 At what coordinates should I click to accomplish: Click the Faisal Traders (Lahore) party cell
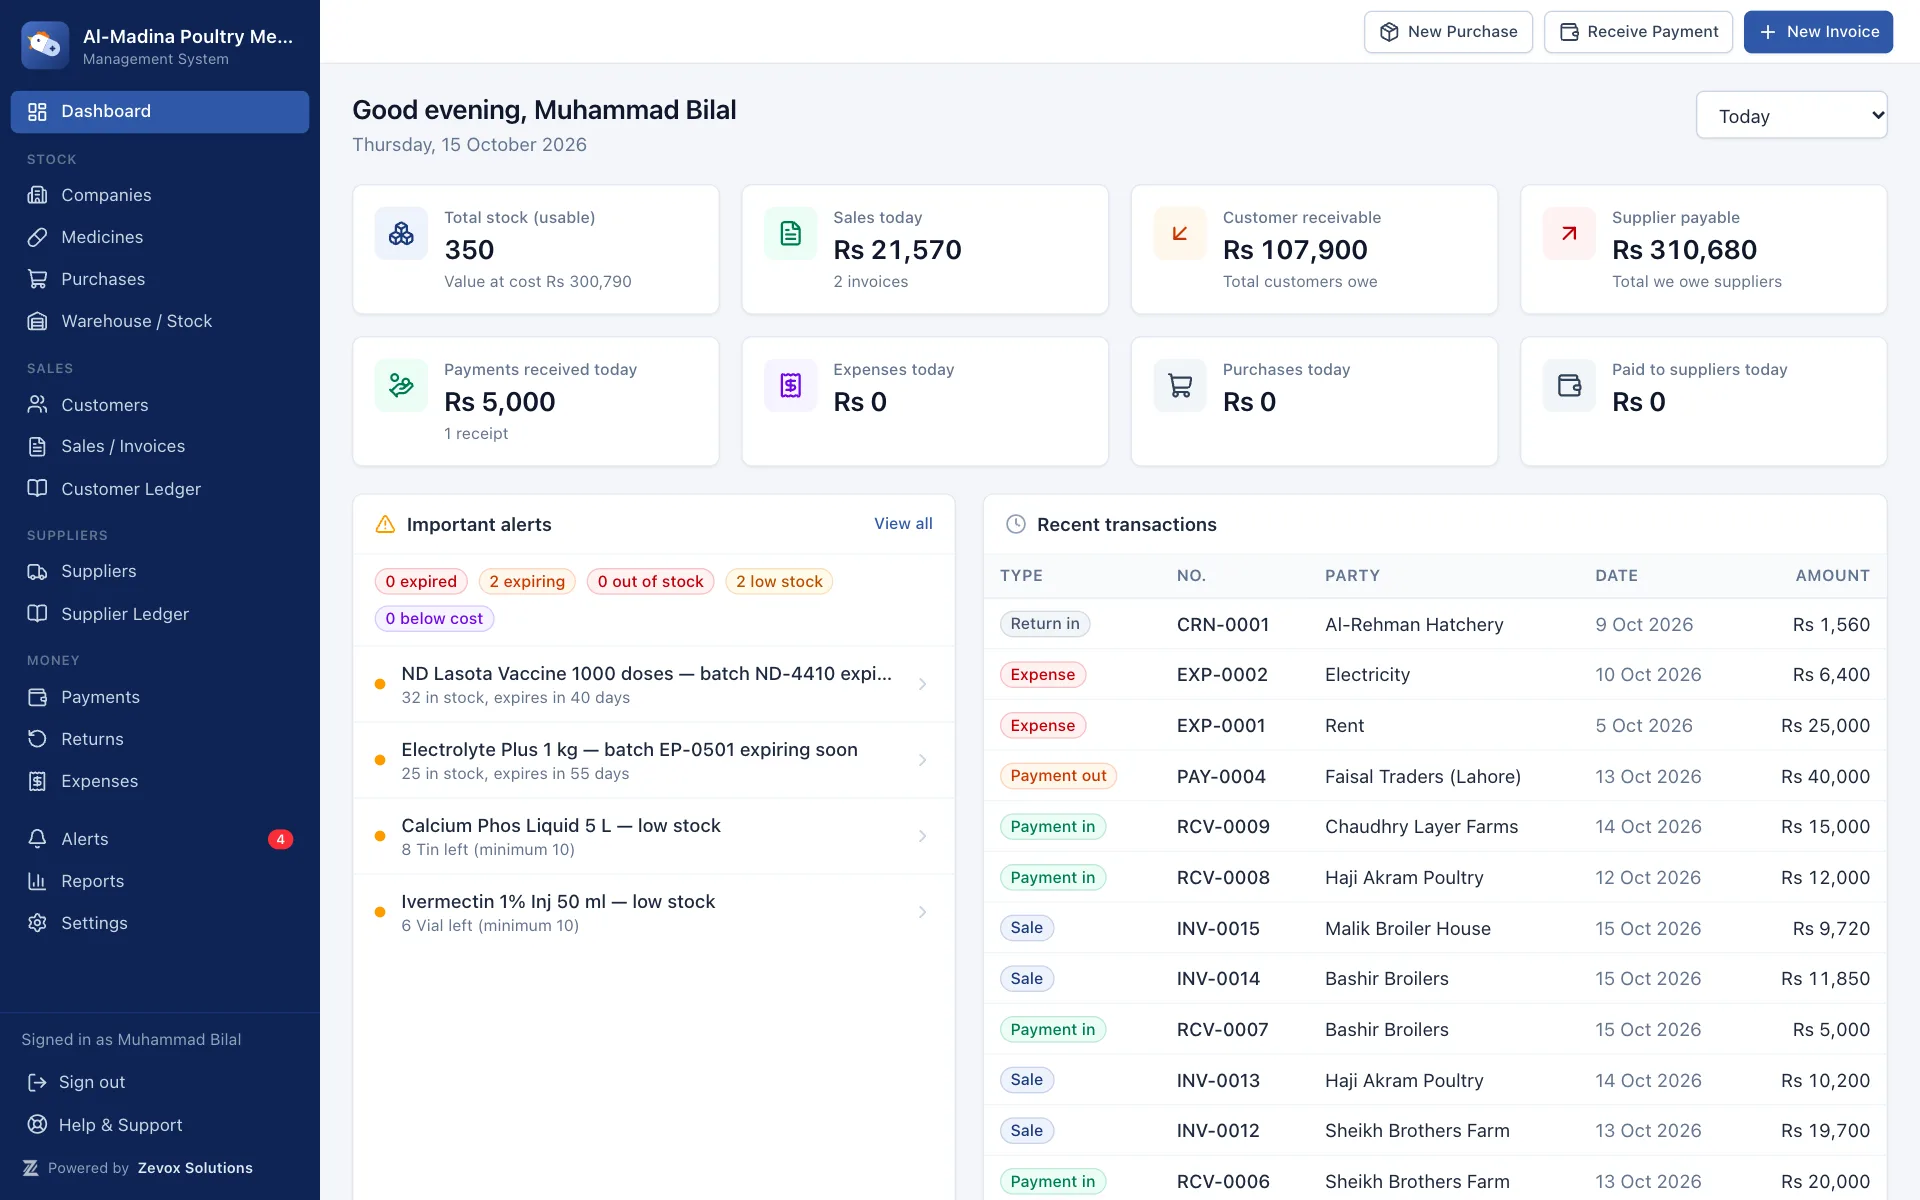point(1423,777)
